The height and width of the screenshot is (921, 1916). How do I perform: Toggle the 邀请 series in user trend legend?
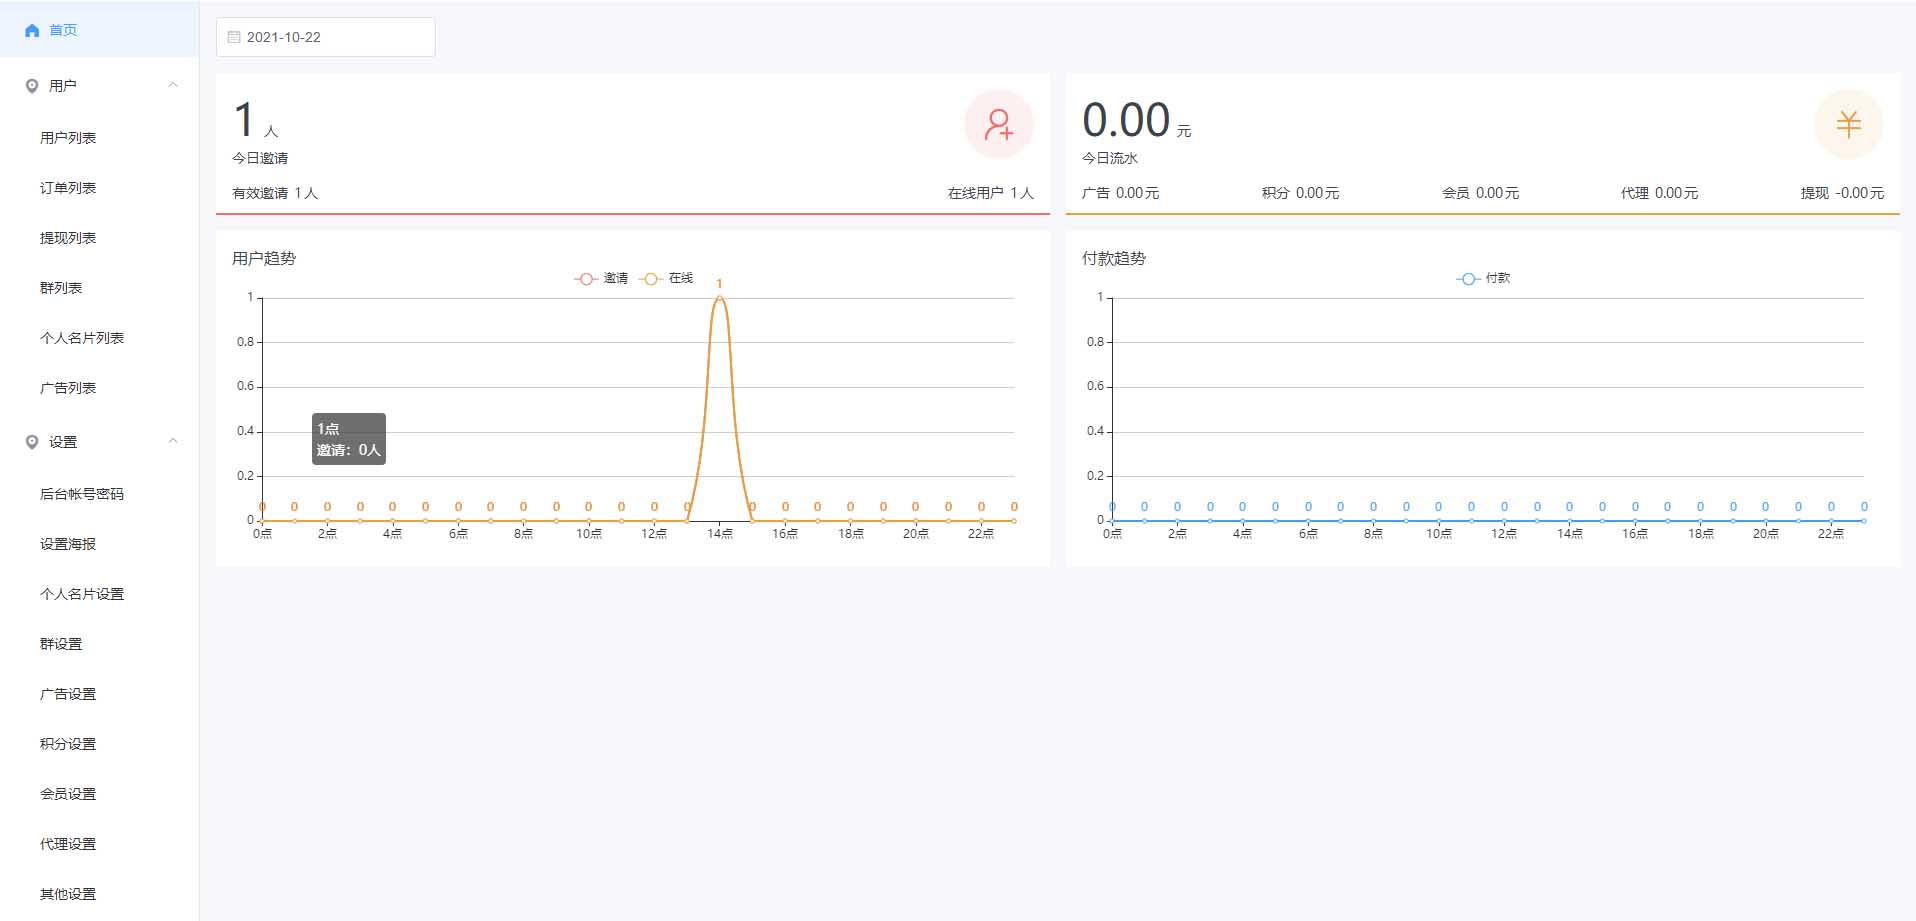click(602, 279)
